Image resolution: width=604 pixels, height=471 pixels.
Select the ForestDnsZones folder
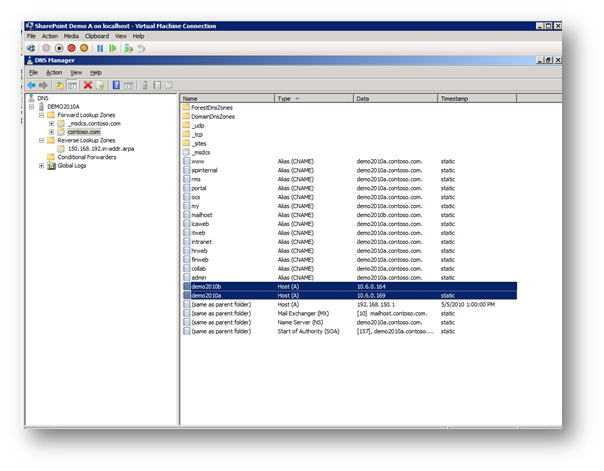click(212, 107)
